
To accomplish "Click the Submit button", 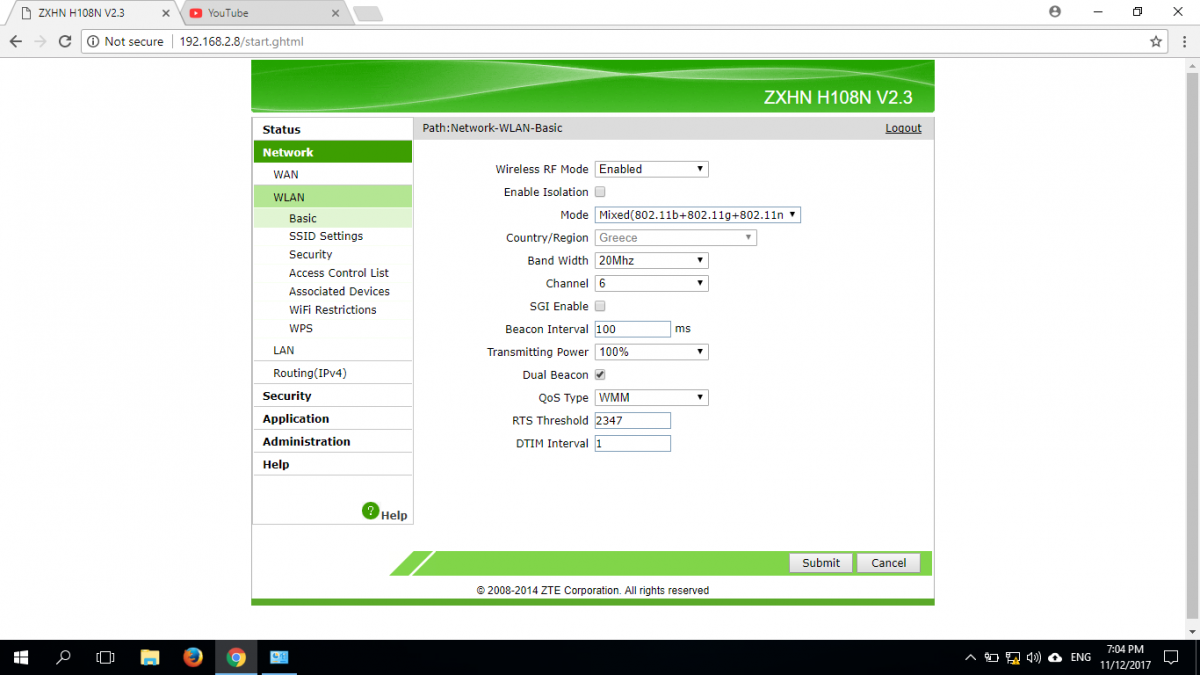I will 821,563.
